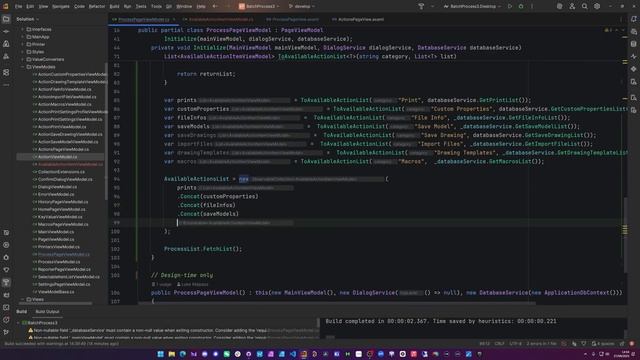The width and height of the screenshot is (640, 360).
Task: Select the Build Output tab
Action: [x=47, y=311]
